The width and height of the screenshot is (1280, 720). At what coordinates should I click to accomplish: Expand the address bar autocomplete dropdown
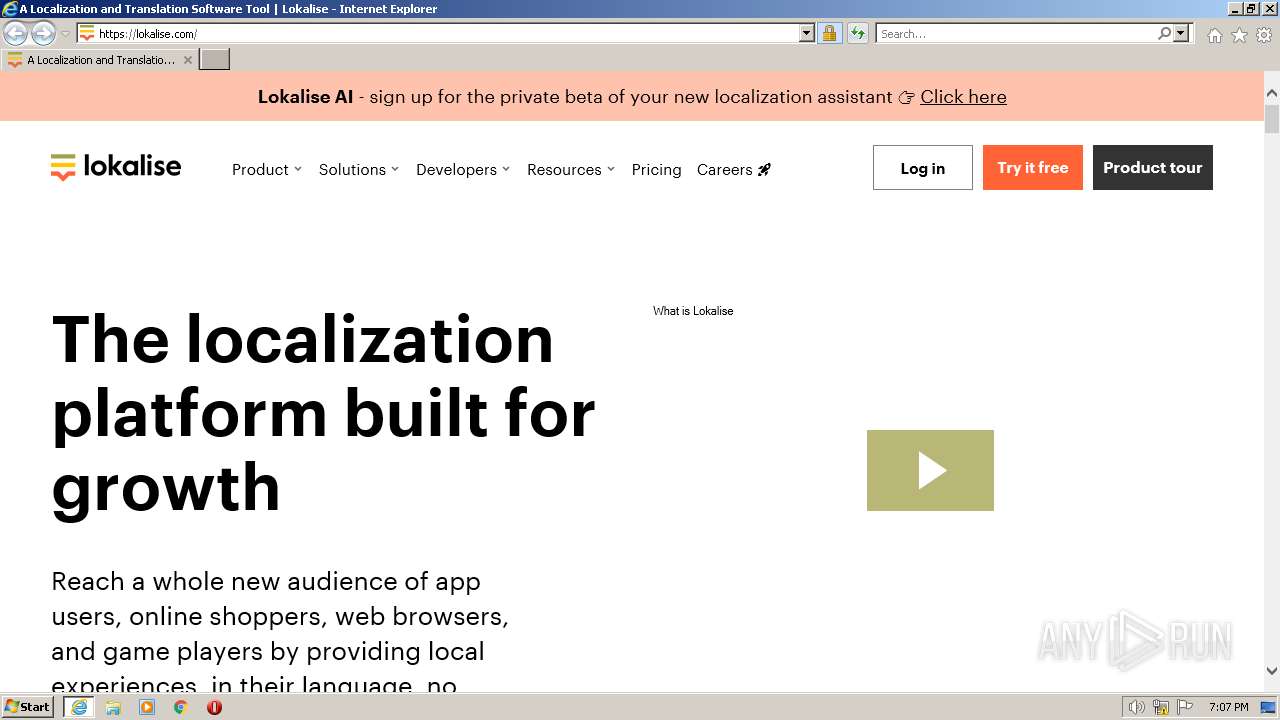click(807, 34)
